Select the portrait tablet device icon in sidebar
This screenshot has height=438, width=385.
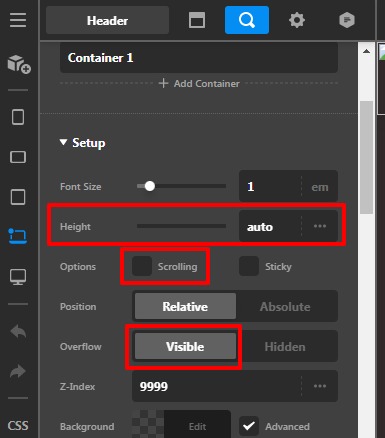[18, 117]
